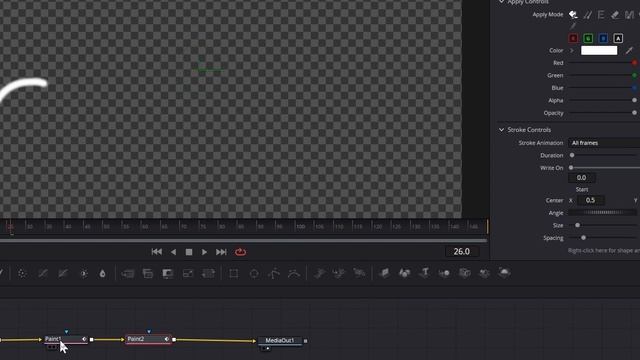640x360 pixels.
Task: Toggle the Blue channel button
Action: pyautogui.click(x=603, y=38)
